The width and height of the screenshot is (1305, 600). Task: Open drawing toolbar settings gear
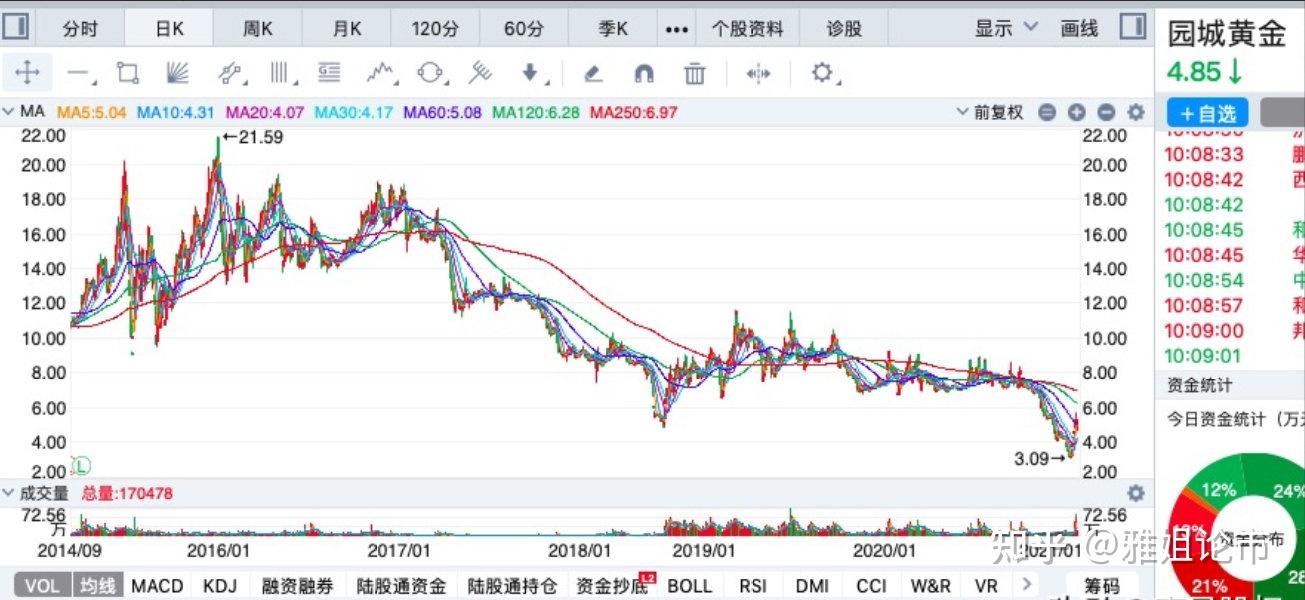click(822, 72)
